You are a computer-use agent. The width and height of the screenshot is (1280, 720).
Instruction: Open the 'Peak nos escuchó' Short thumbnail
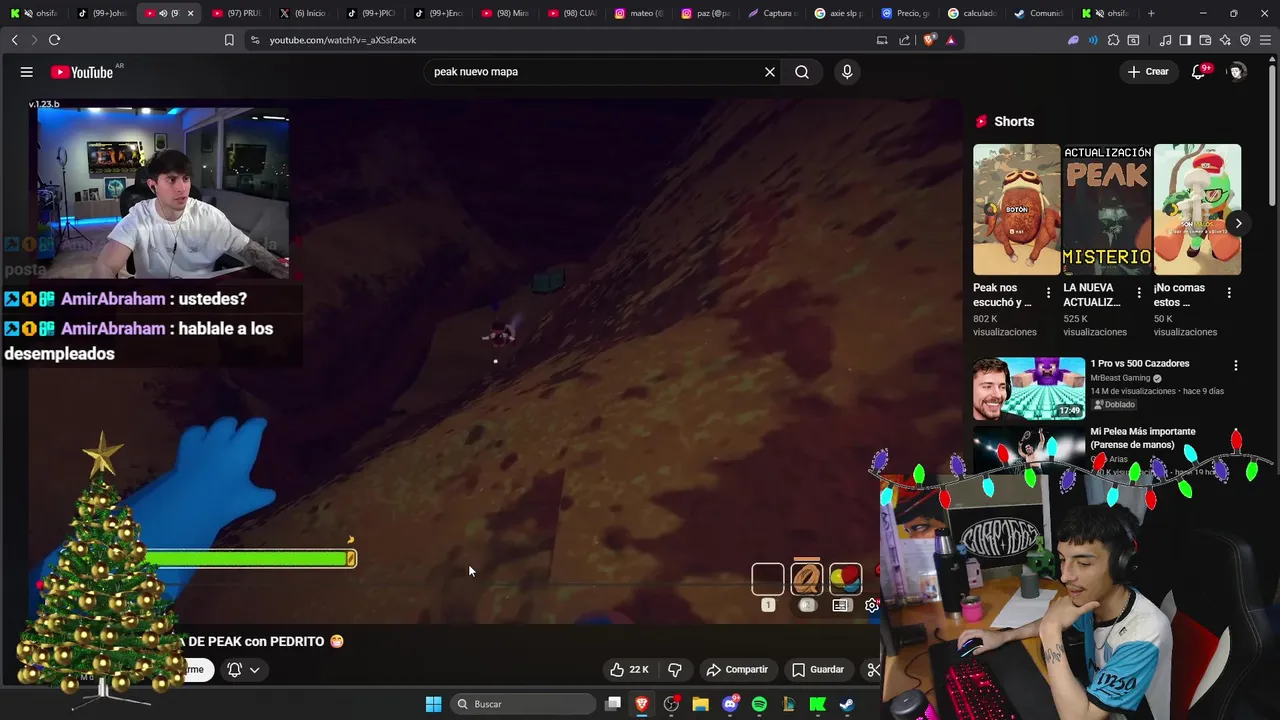click(1017, 209)
